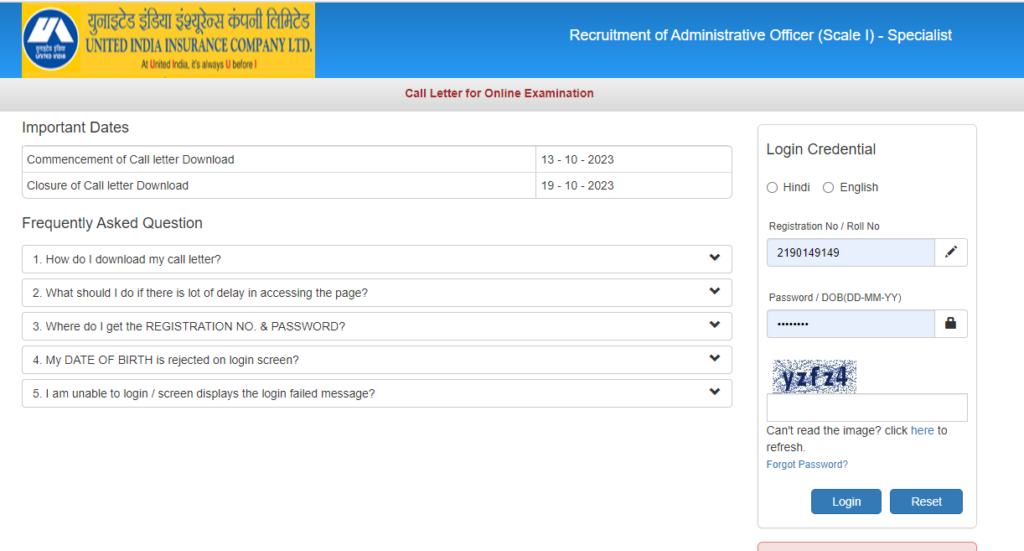Image resolution: width=1024 pixels, height=551 pixels.
Task: Click the 'Recruitment of Administrative Officer' title
Action: pos(760,35)
